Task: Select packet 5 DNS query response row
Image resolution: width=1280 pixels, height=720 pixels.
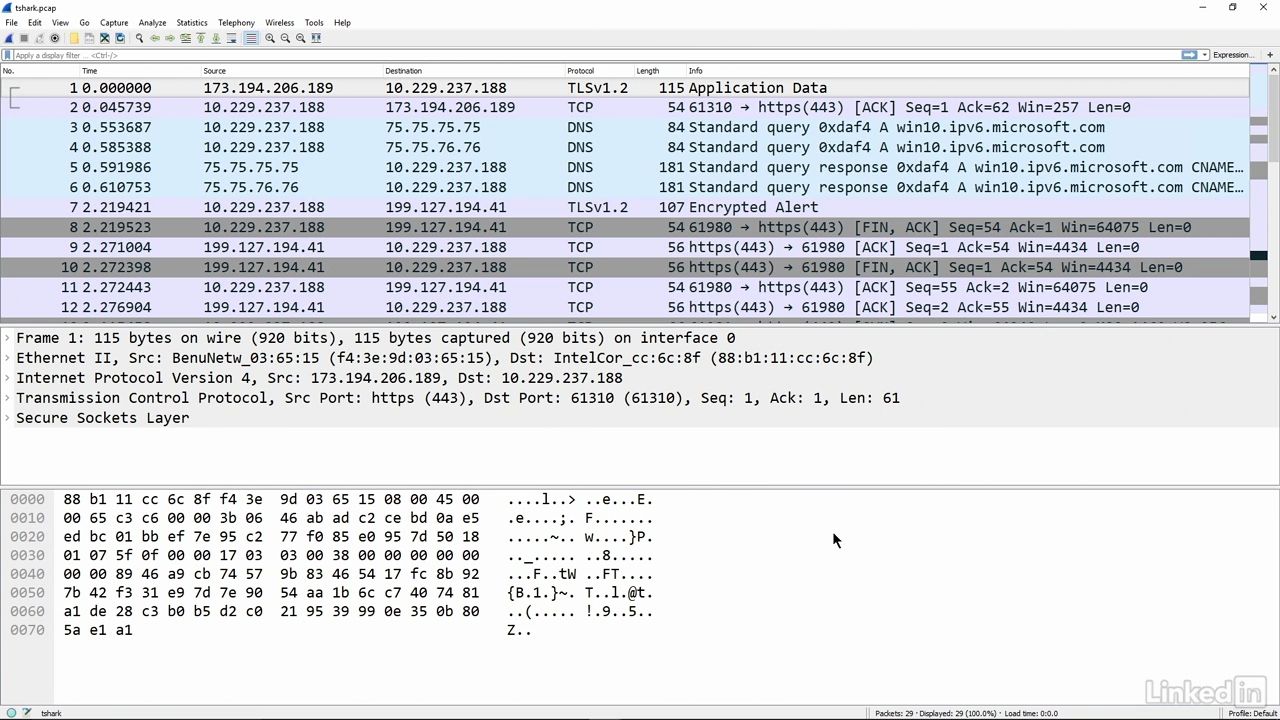Action: (x=625, y=167)
